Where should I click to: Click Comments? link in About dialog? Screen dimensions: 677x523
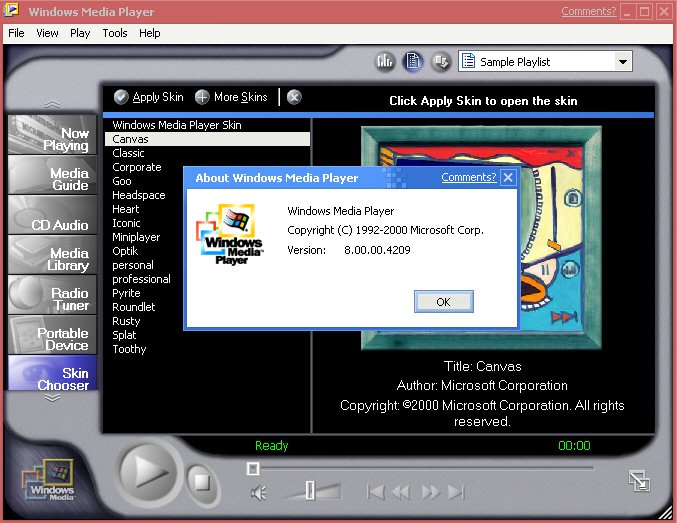coord(469,178)
